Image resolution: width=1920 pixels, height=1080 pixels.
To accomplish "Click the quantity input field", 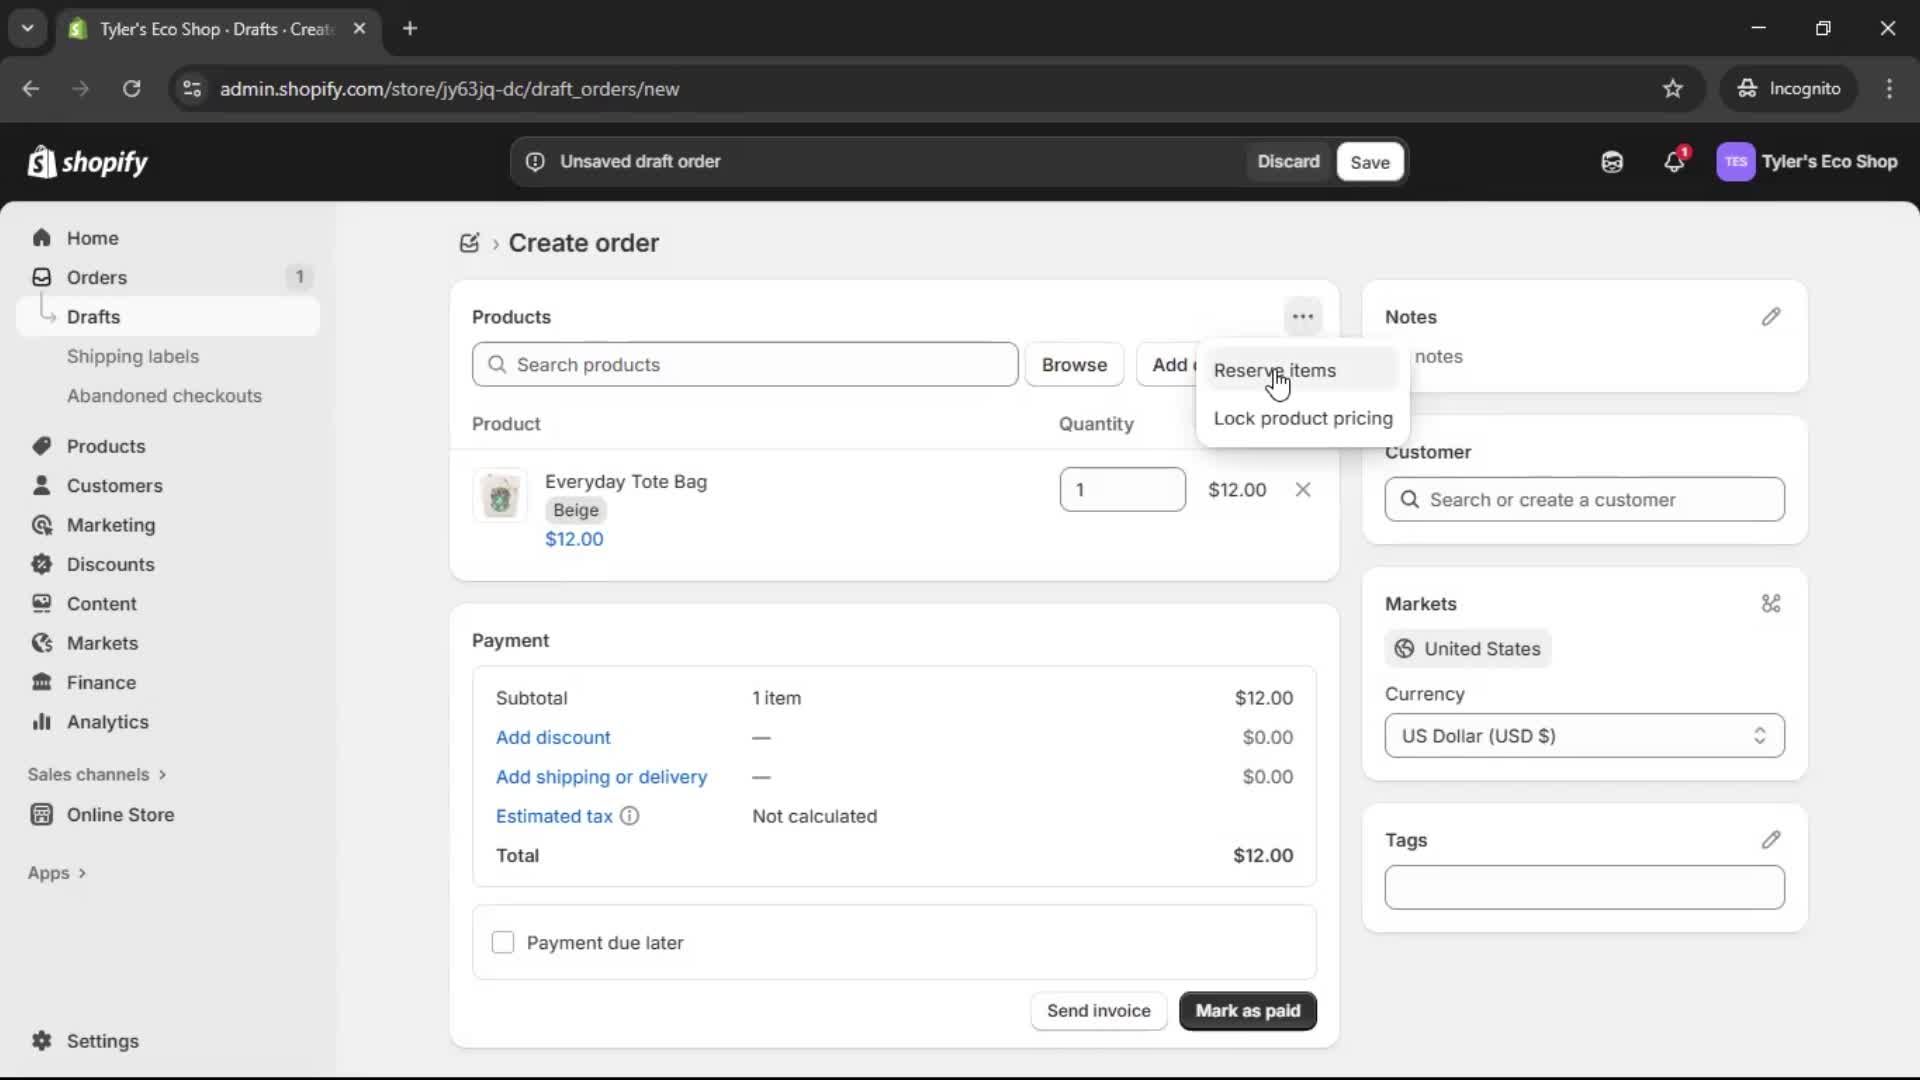I will coord(1122,489).
